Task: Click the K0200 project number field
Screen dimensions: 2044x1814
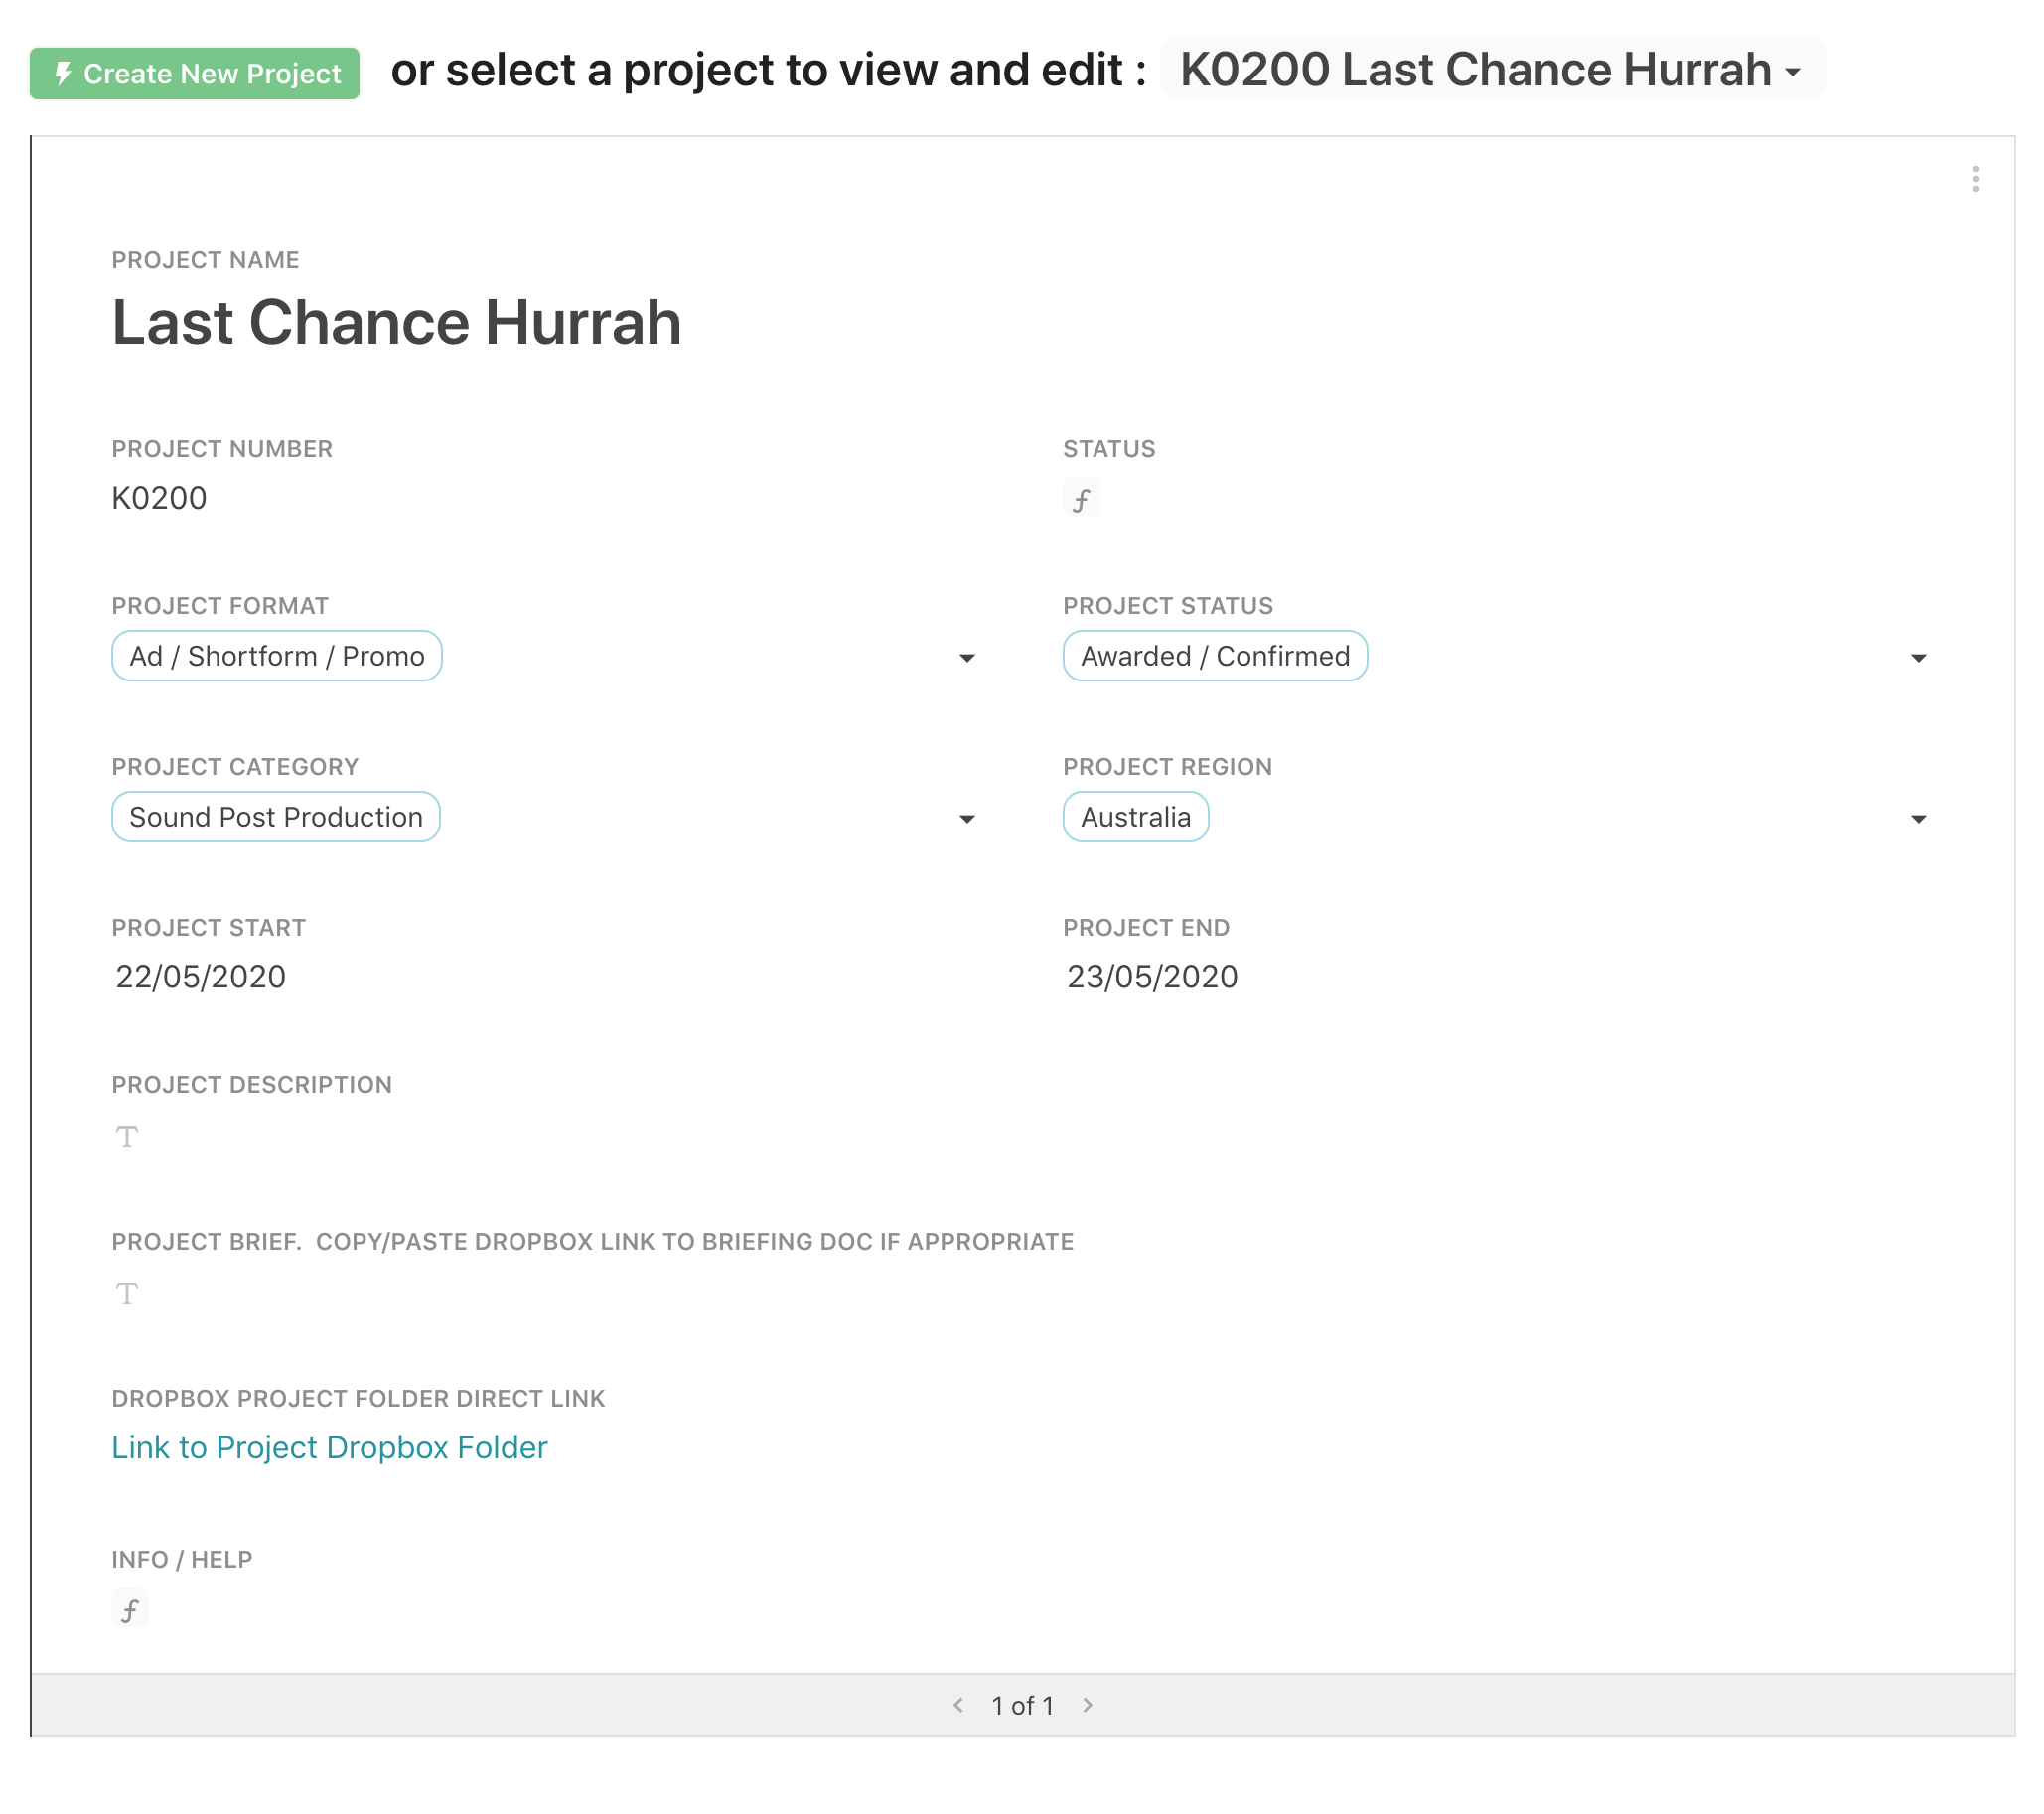Action: [159, 498]
